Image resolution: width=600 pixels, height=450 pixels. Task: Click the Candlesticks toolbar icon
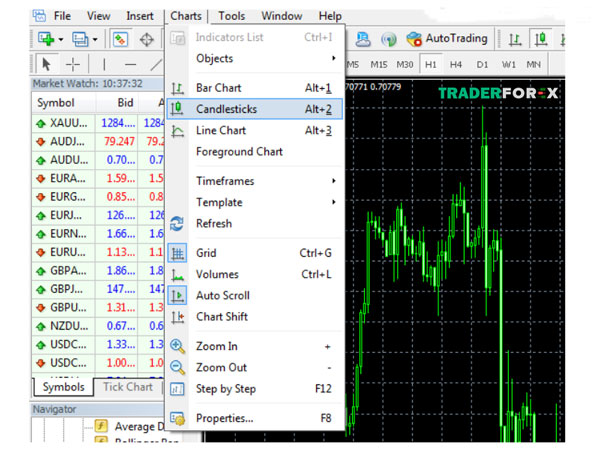(541, 39)
